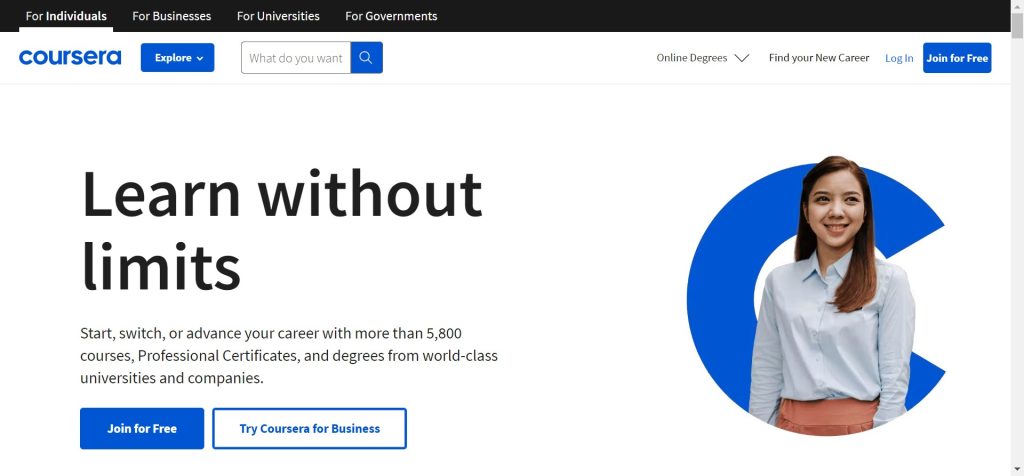Screen dimensions: 1024x476
Task: Click the Coursera logo
Action: pos(70,58)
